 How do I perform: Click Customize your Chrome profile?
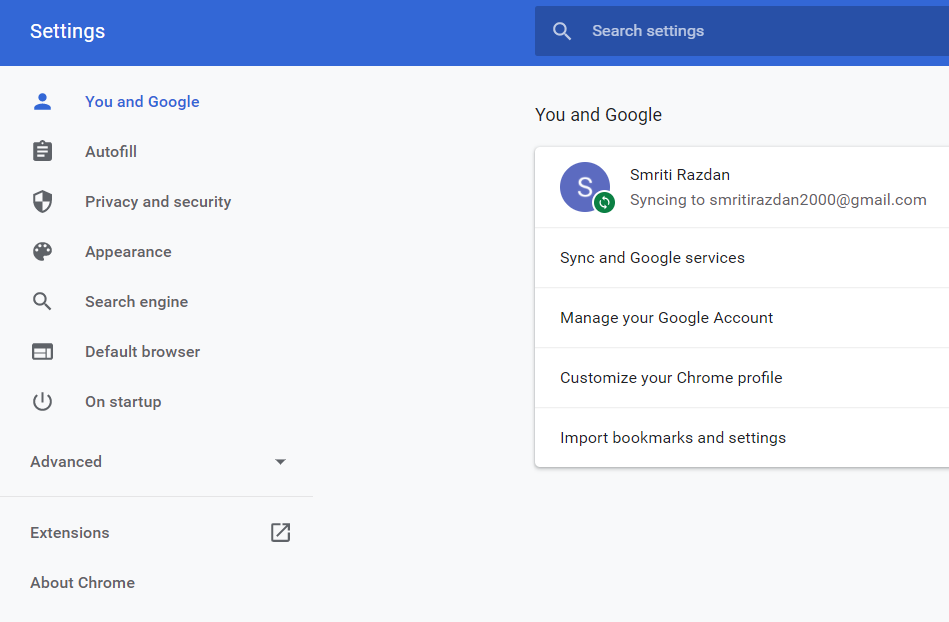point(671,378)
